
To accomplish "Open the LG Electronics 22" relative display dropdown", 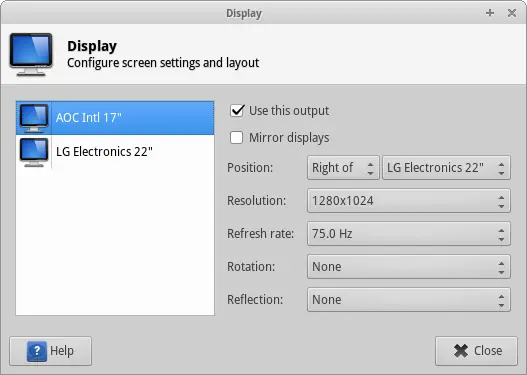I will [446, 167].
